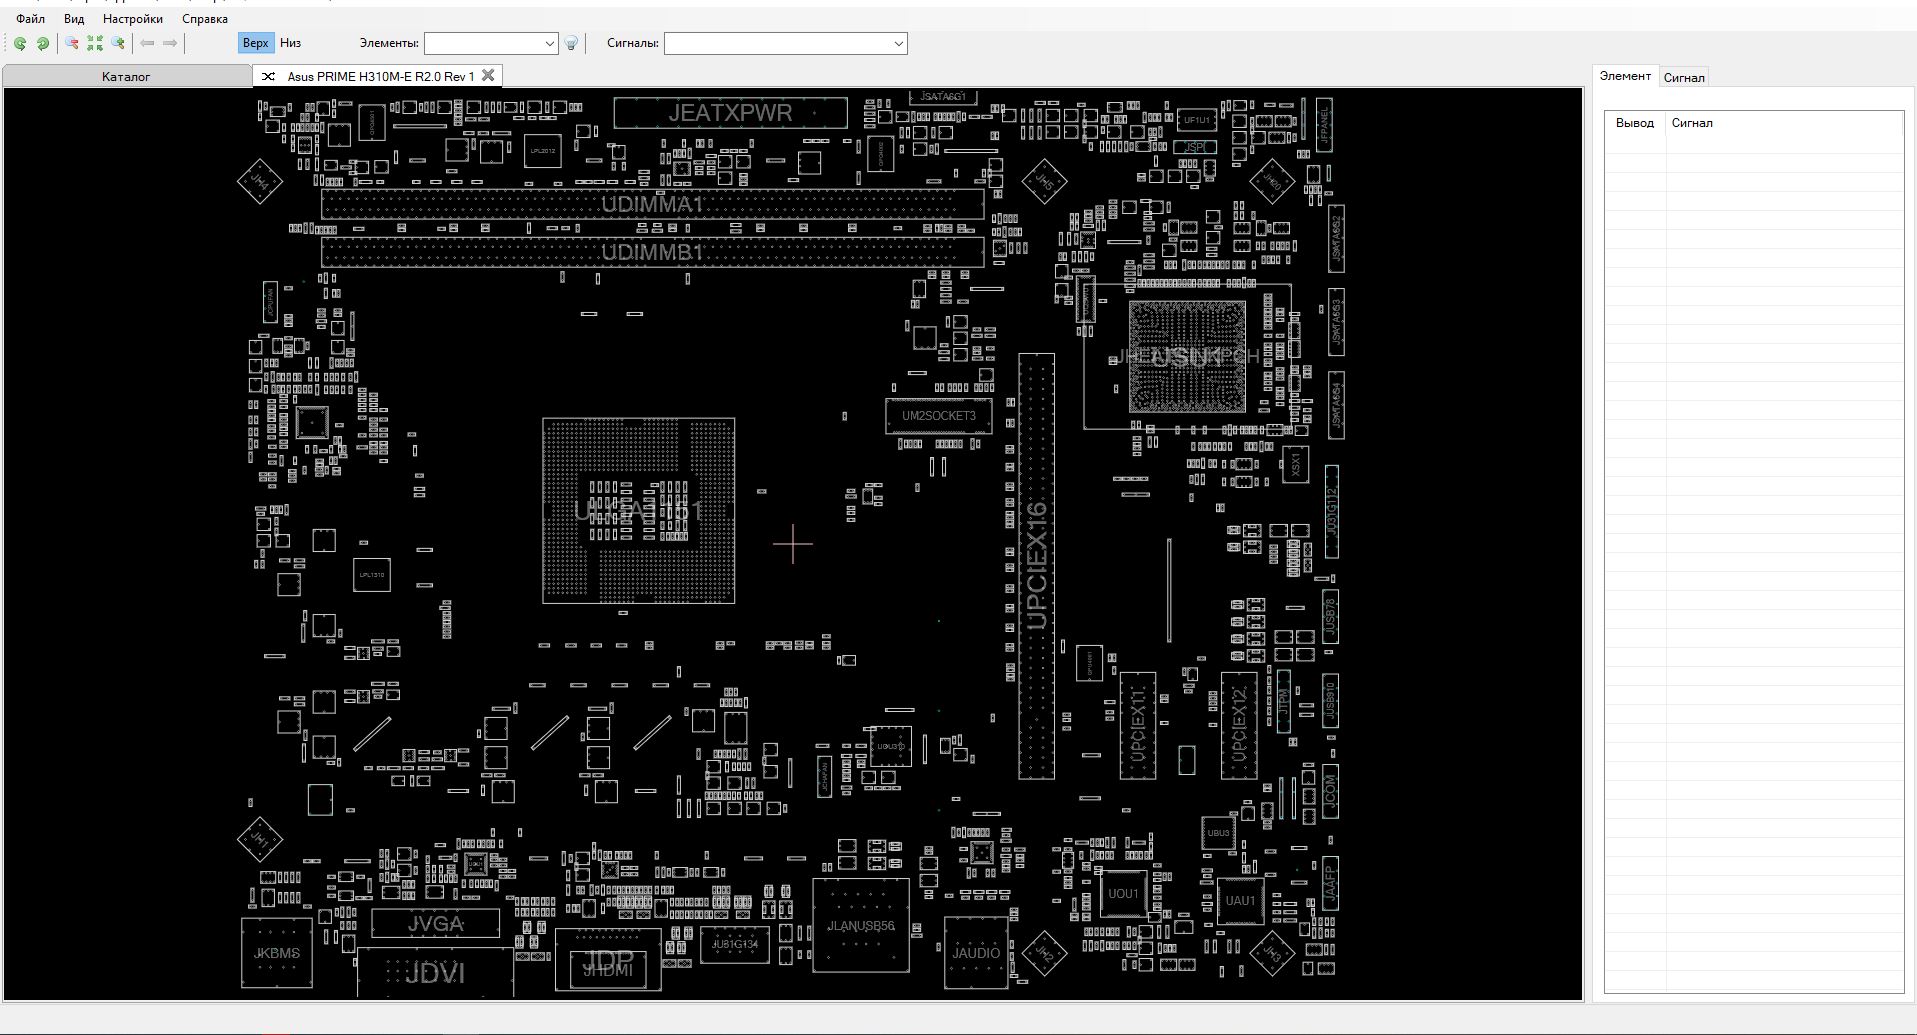
Task: Select the JDVI connector
Action: (435, 972)
